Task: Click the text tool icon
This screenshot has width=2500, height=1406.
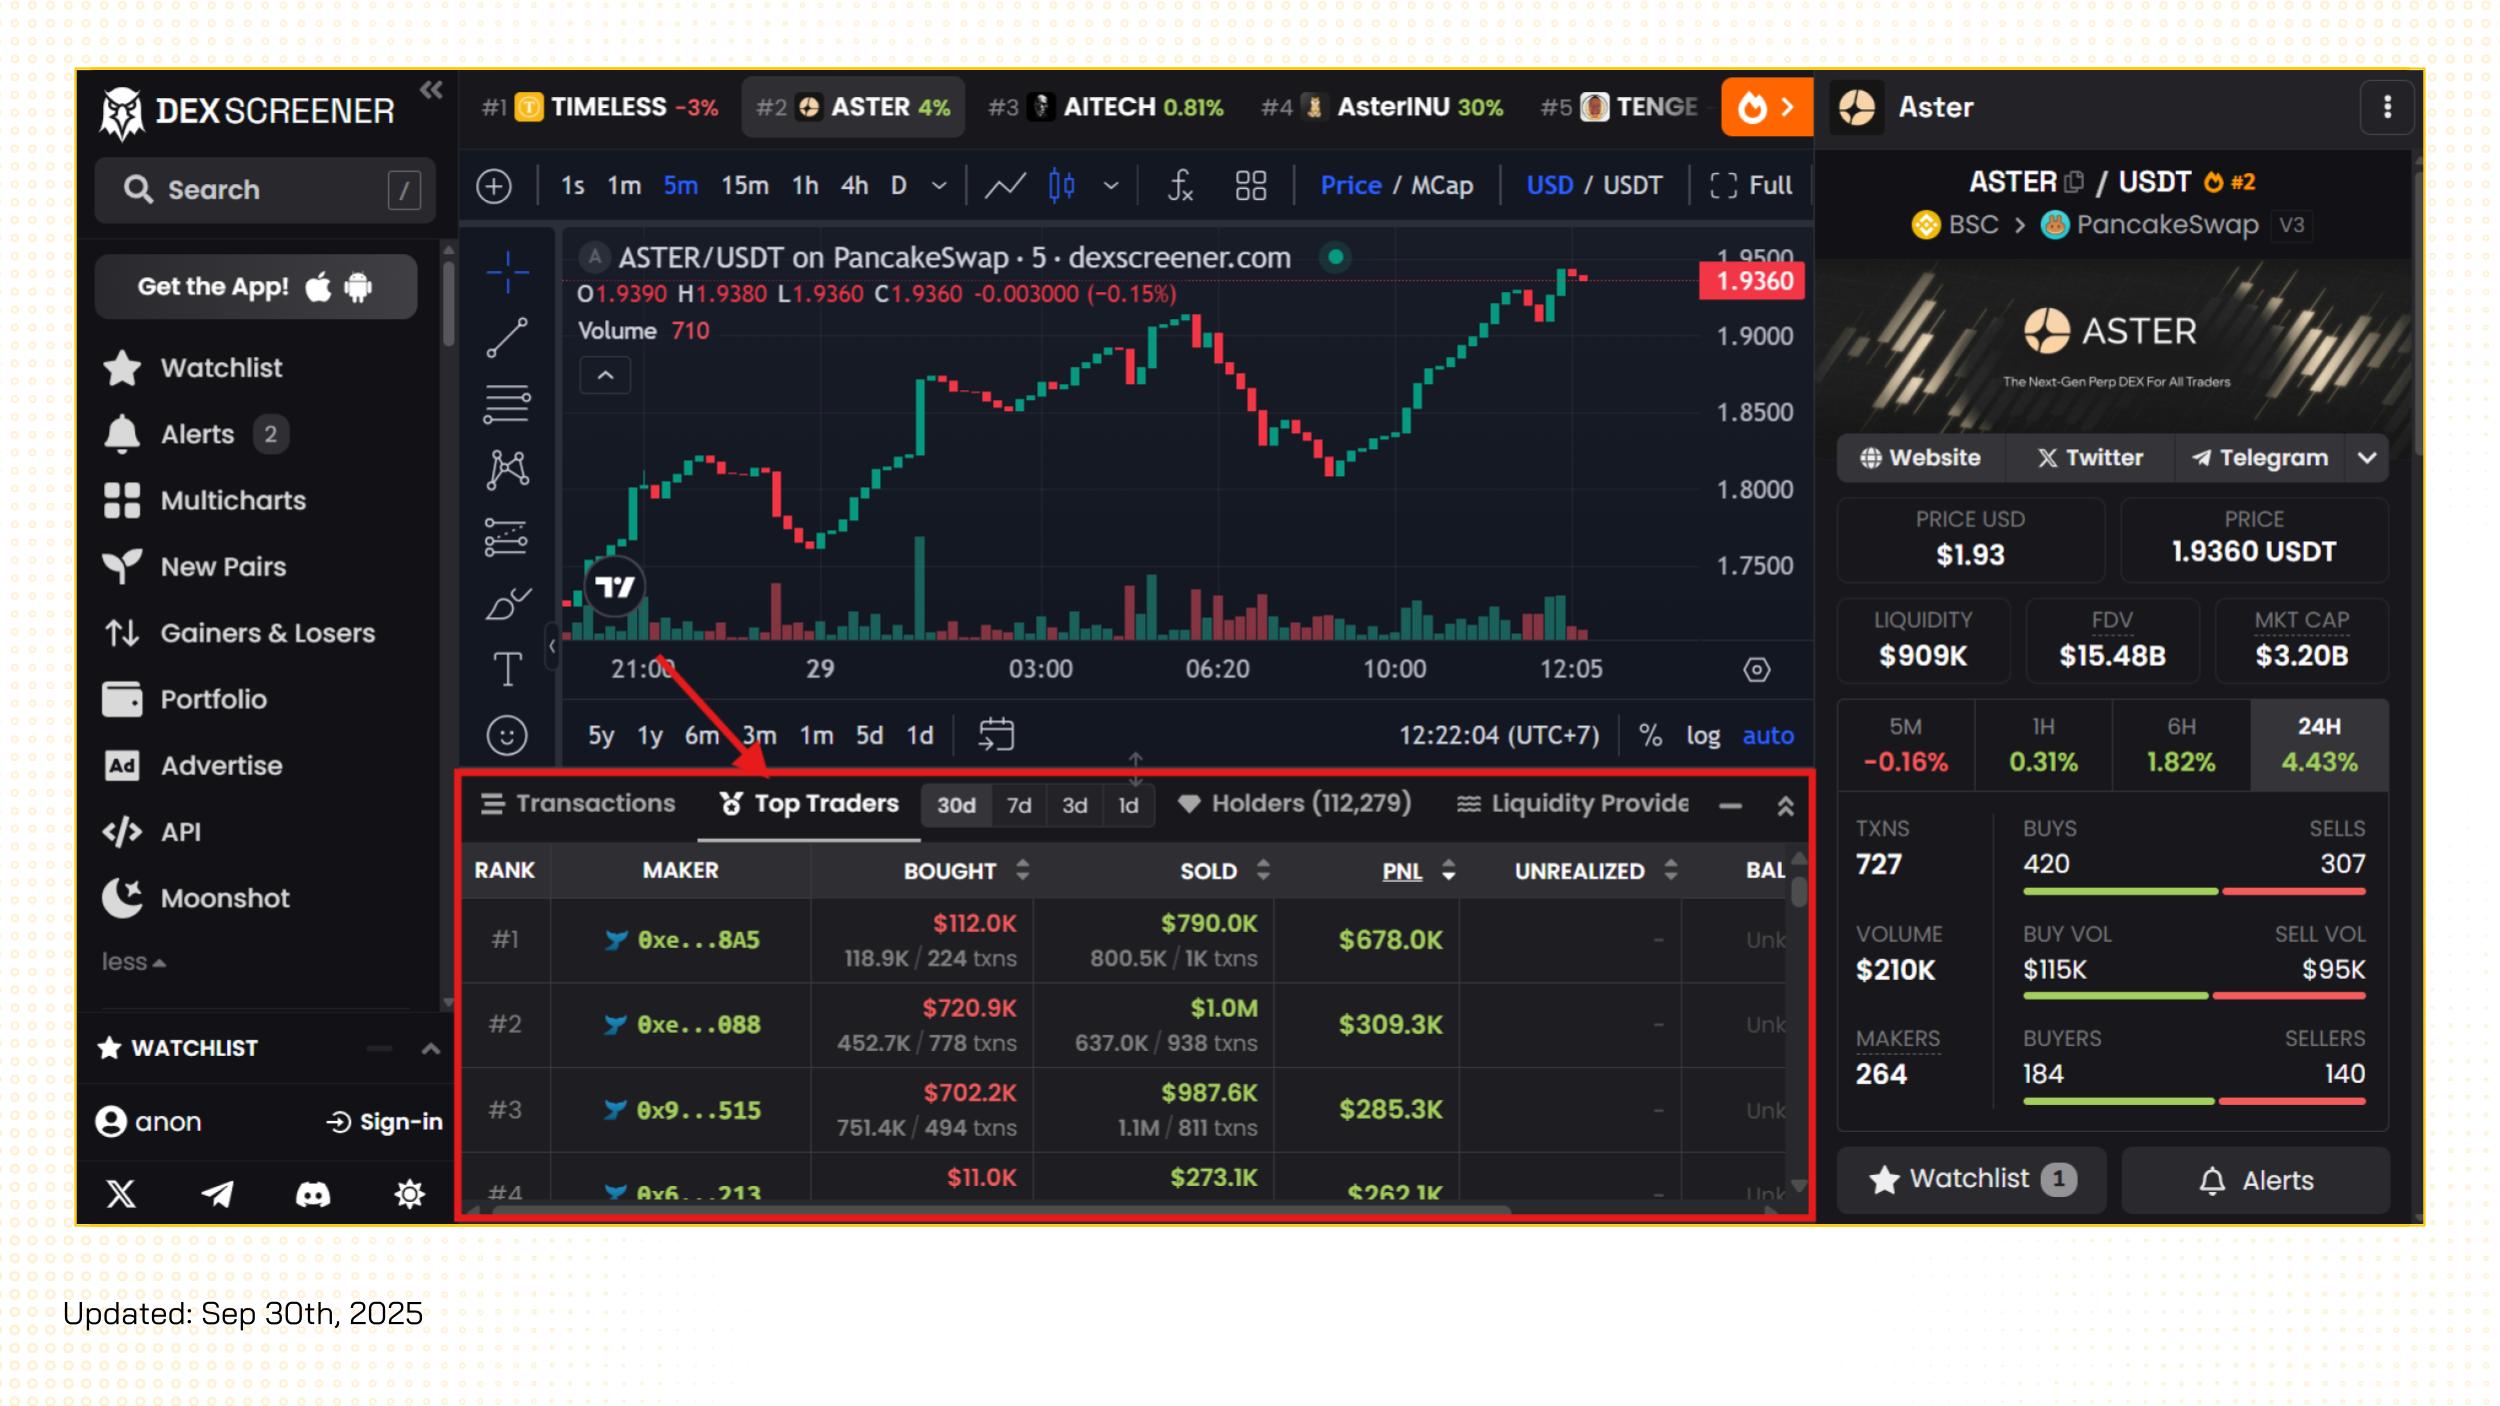Action: coord(507,669)
